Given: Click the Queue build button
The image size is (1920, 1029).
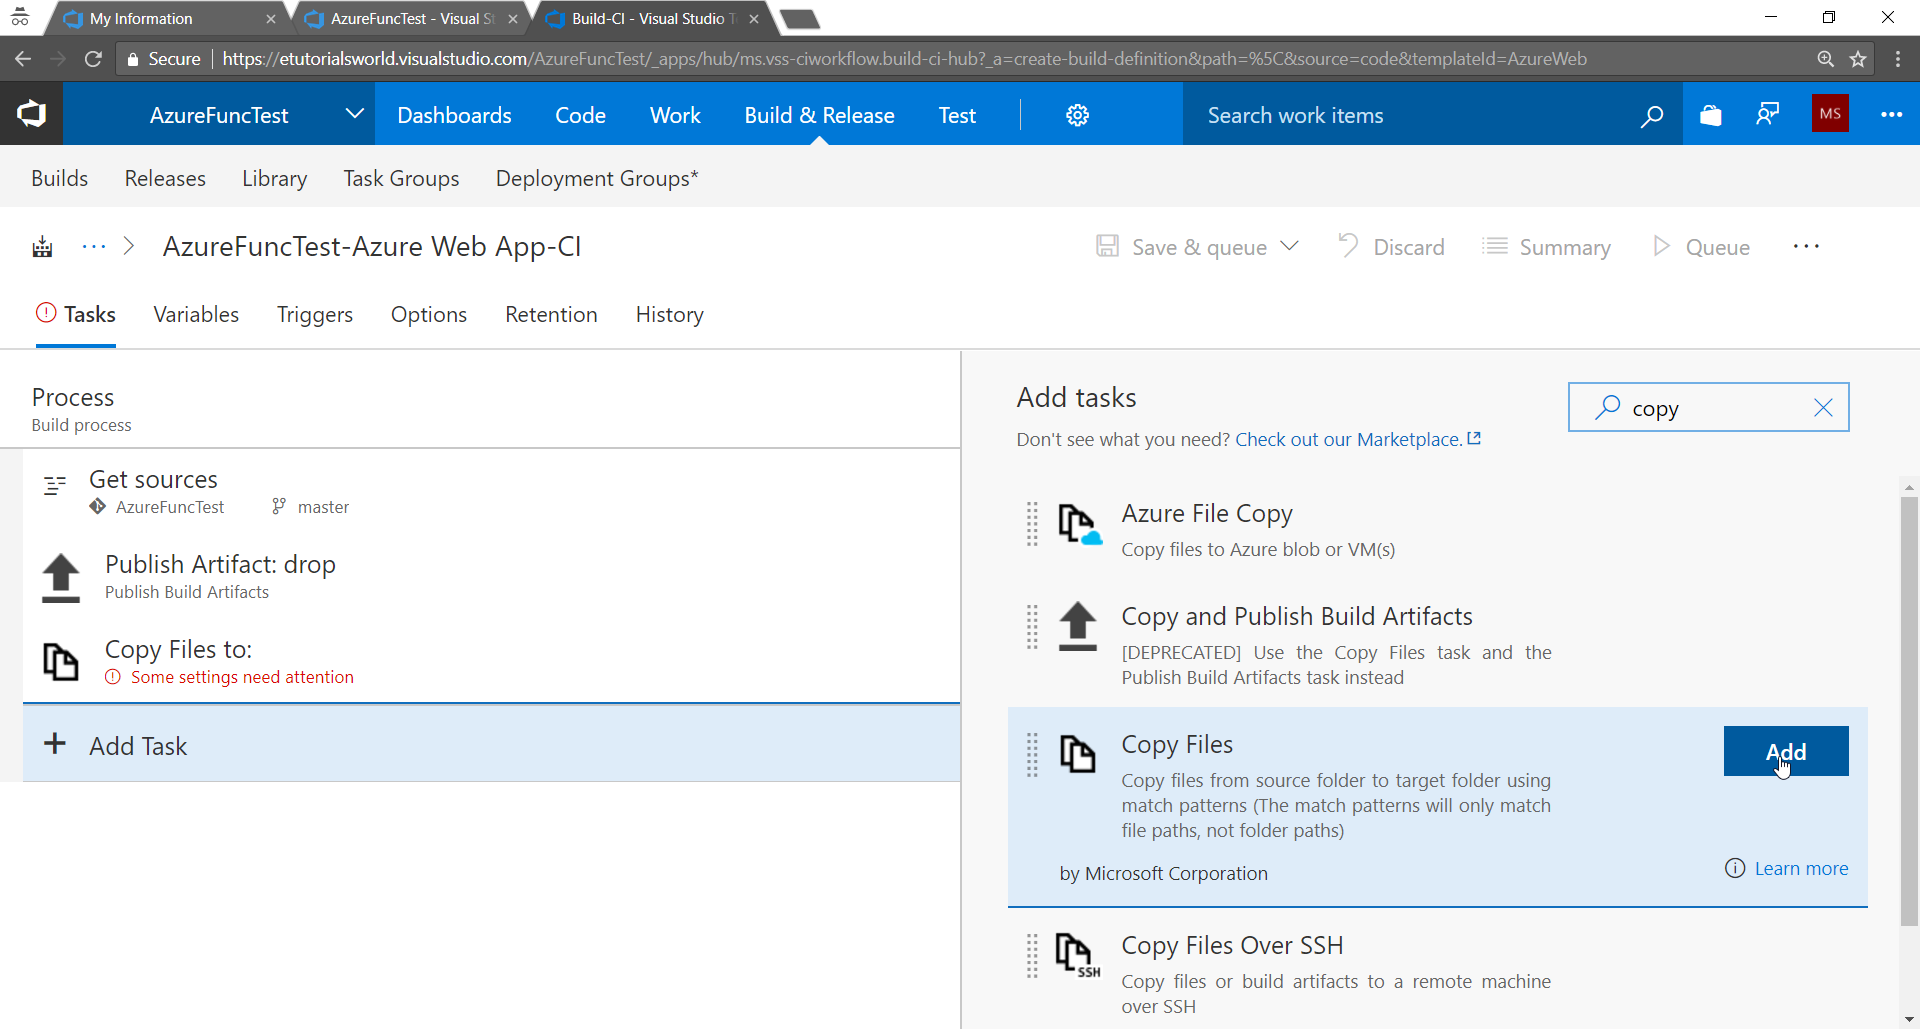Looking at the screenshot, I should tap(1701, 246).
